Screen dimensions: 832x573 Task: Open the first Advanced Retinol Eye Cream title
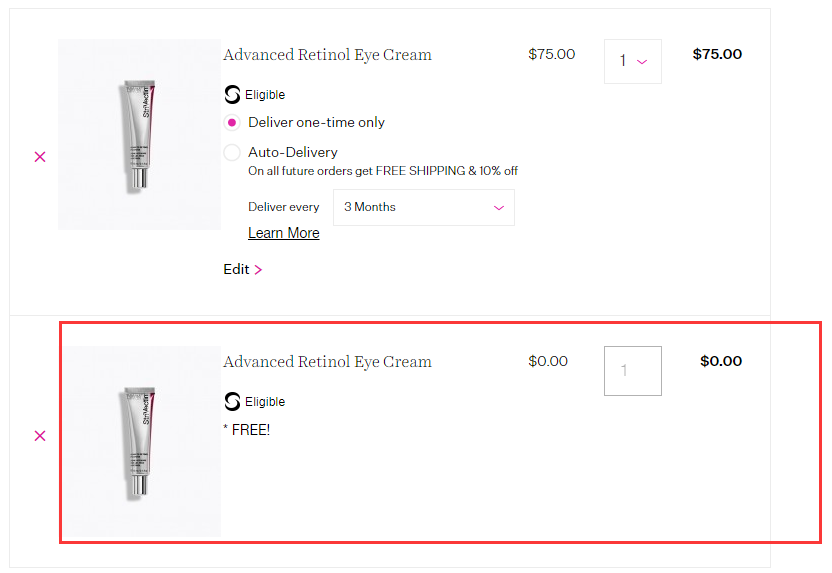click(x=327, y=55)
